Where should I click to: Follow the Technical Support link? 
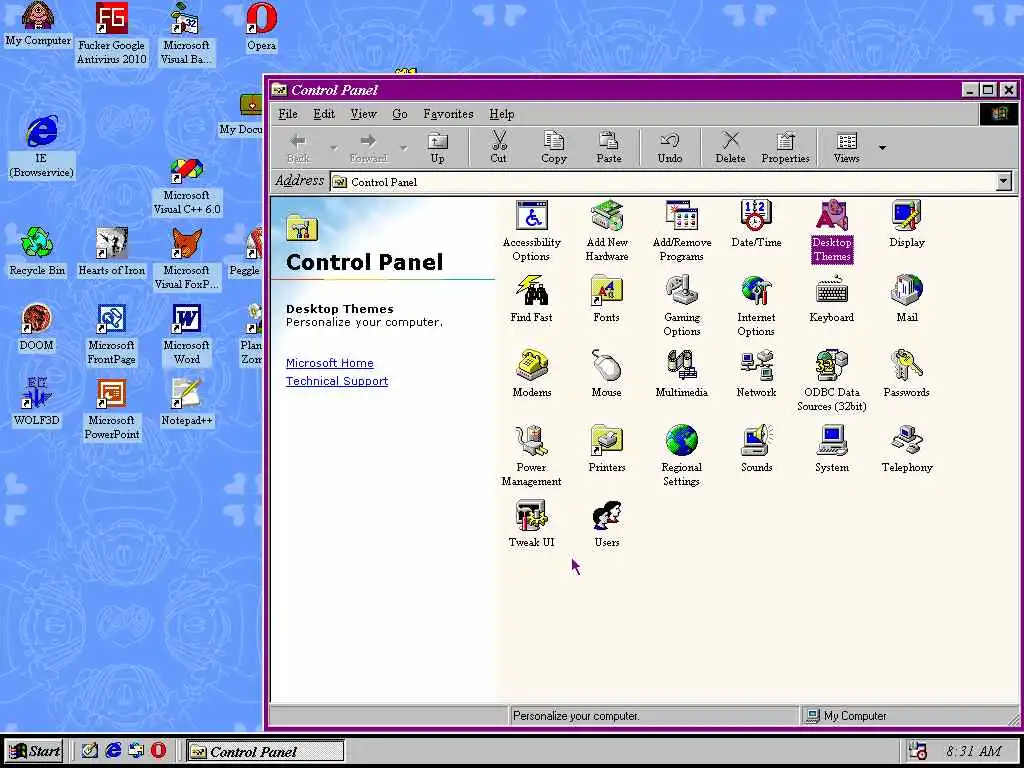(x=337, y=381)
